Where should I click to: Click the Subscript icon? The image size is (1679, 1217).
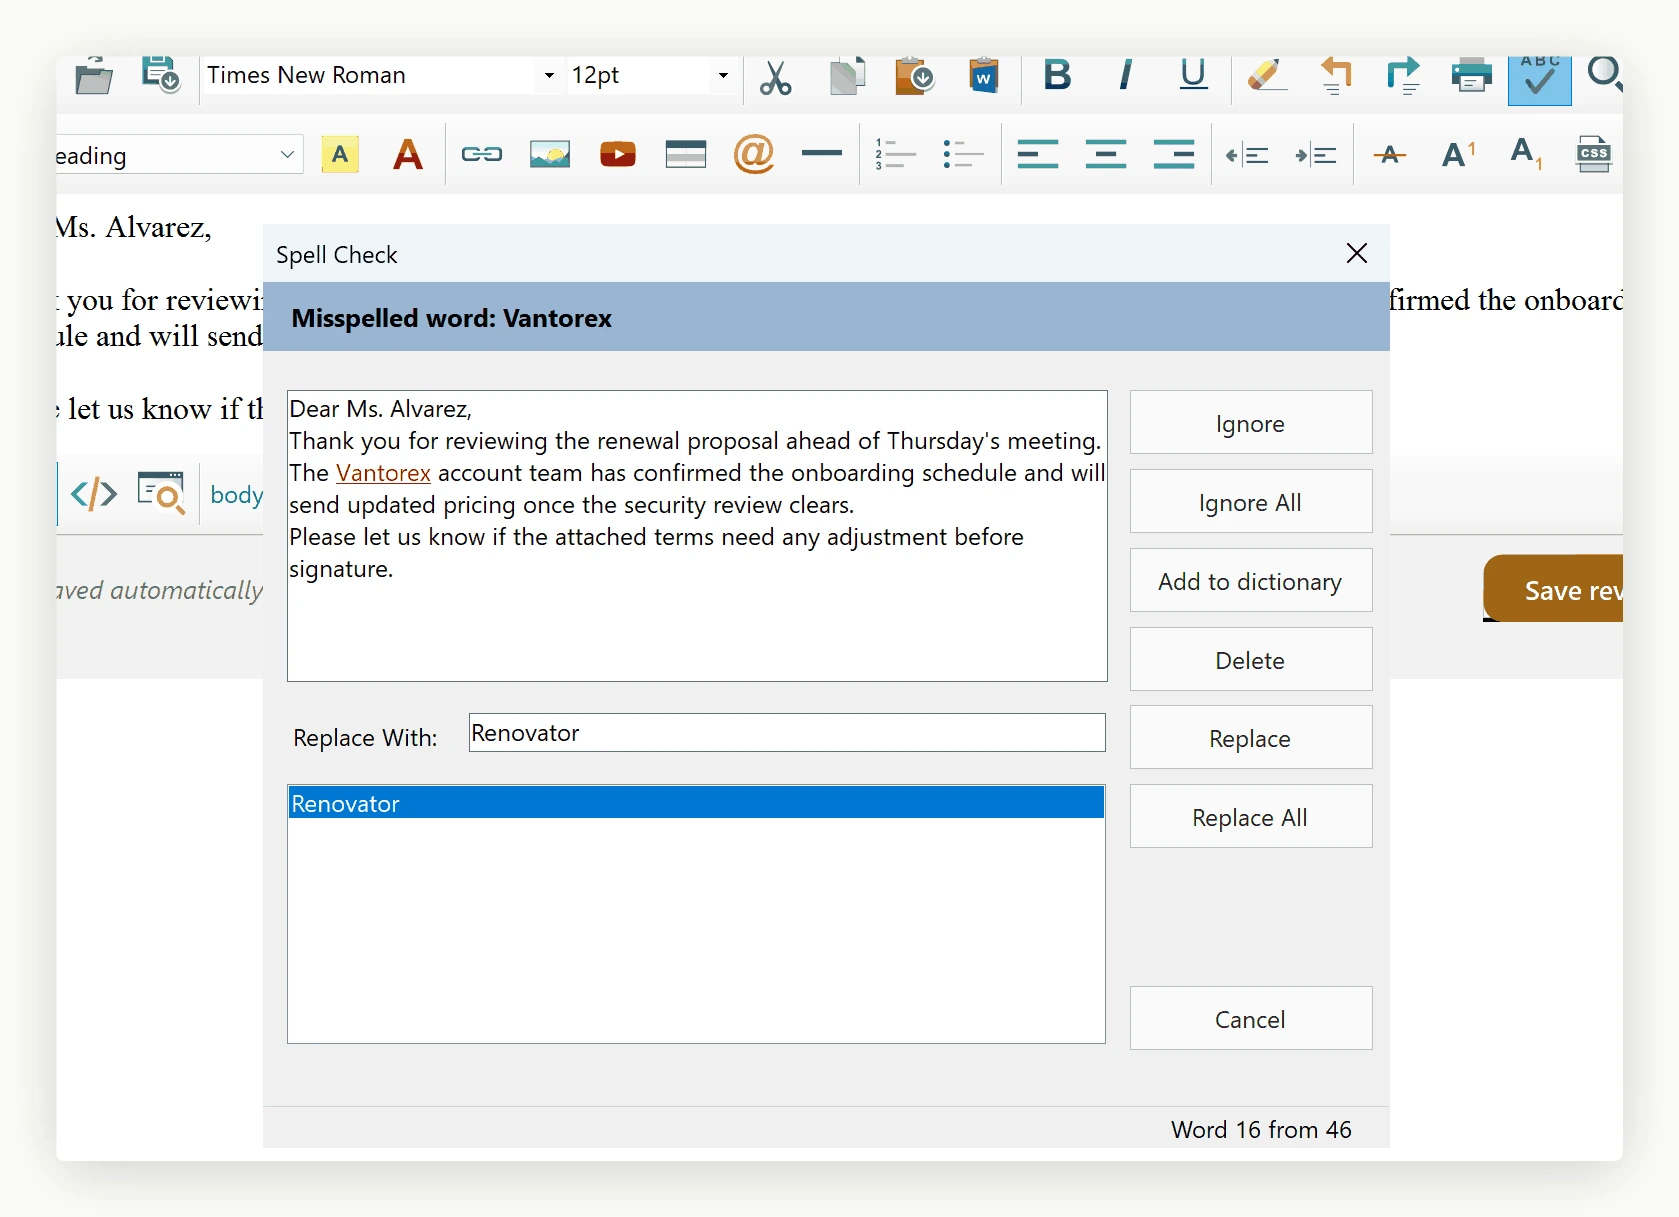pyautogui.click(x=1526, y=155)
